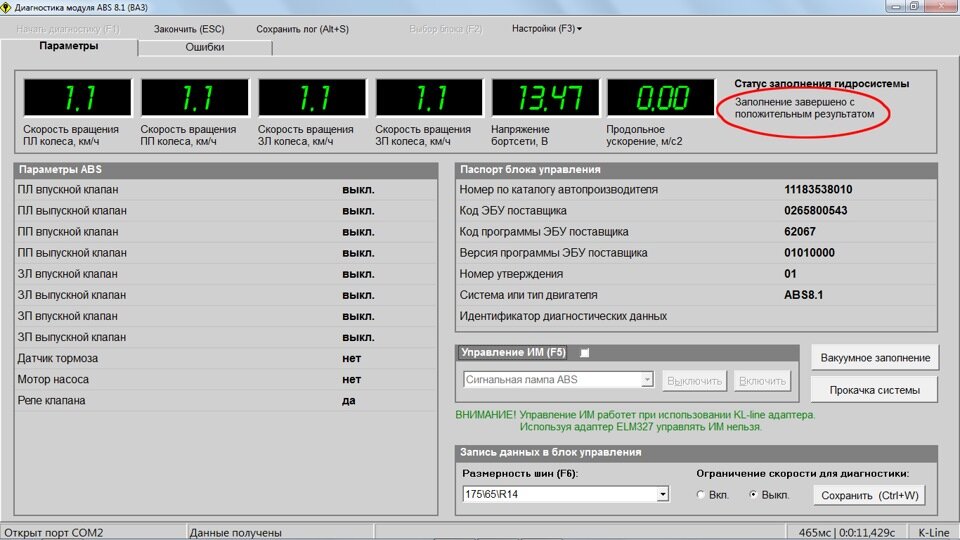Viewport: 960px width, 540px height.
Task: Expand the tire size 175\65\R14 dropdown arrow
Action: pos(662,494)
